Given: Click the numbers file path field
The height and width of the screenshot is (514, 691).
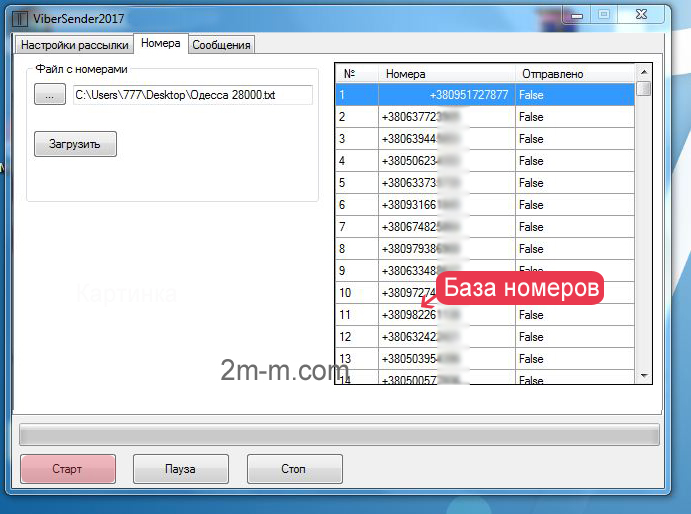Looking at the screenshot, I should (192, 95).
